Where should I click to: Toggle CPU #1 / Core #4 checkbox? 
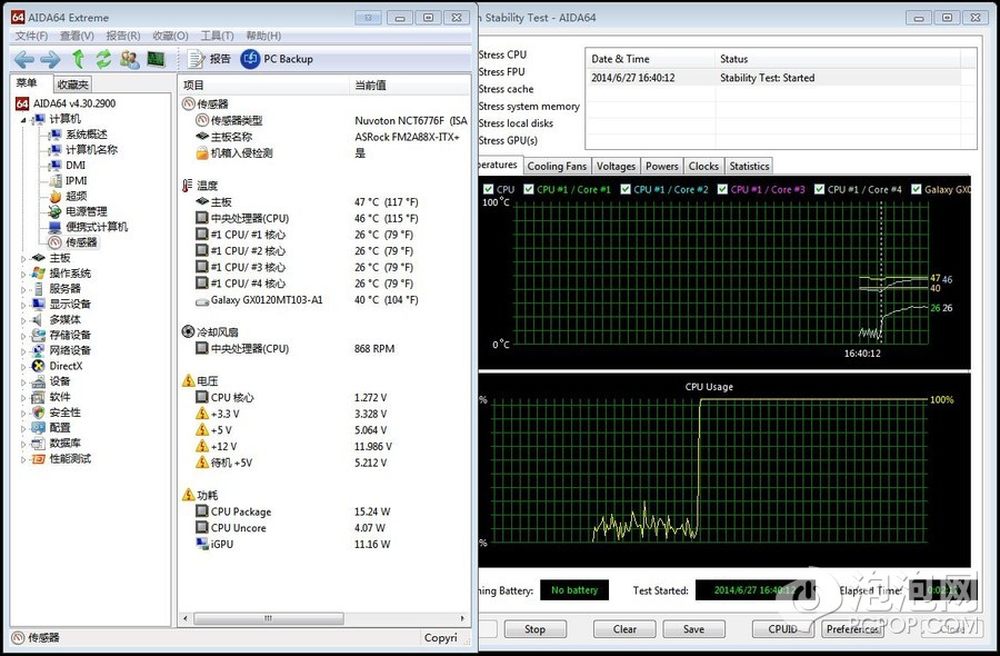coord(820,189)
